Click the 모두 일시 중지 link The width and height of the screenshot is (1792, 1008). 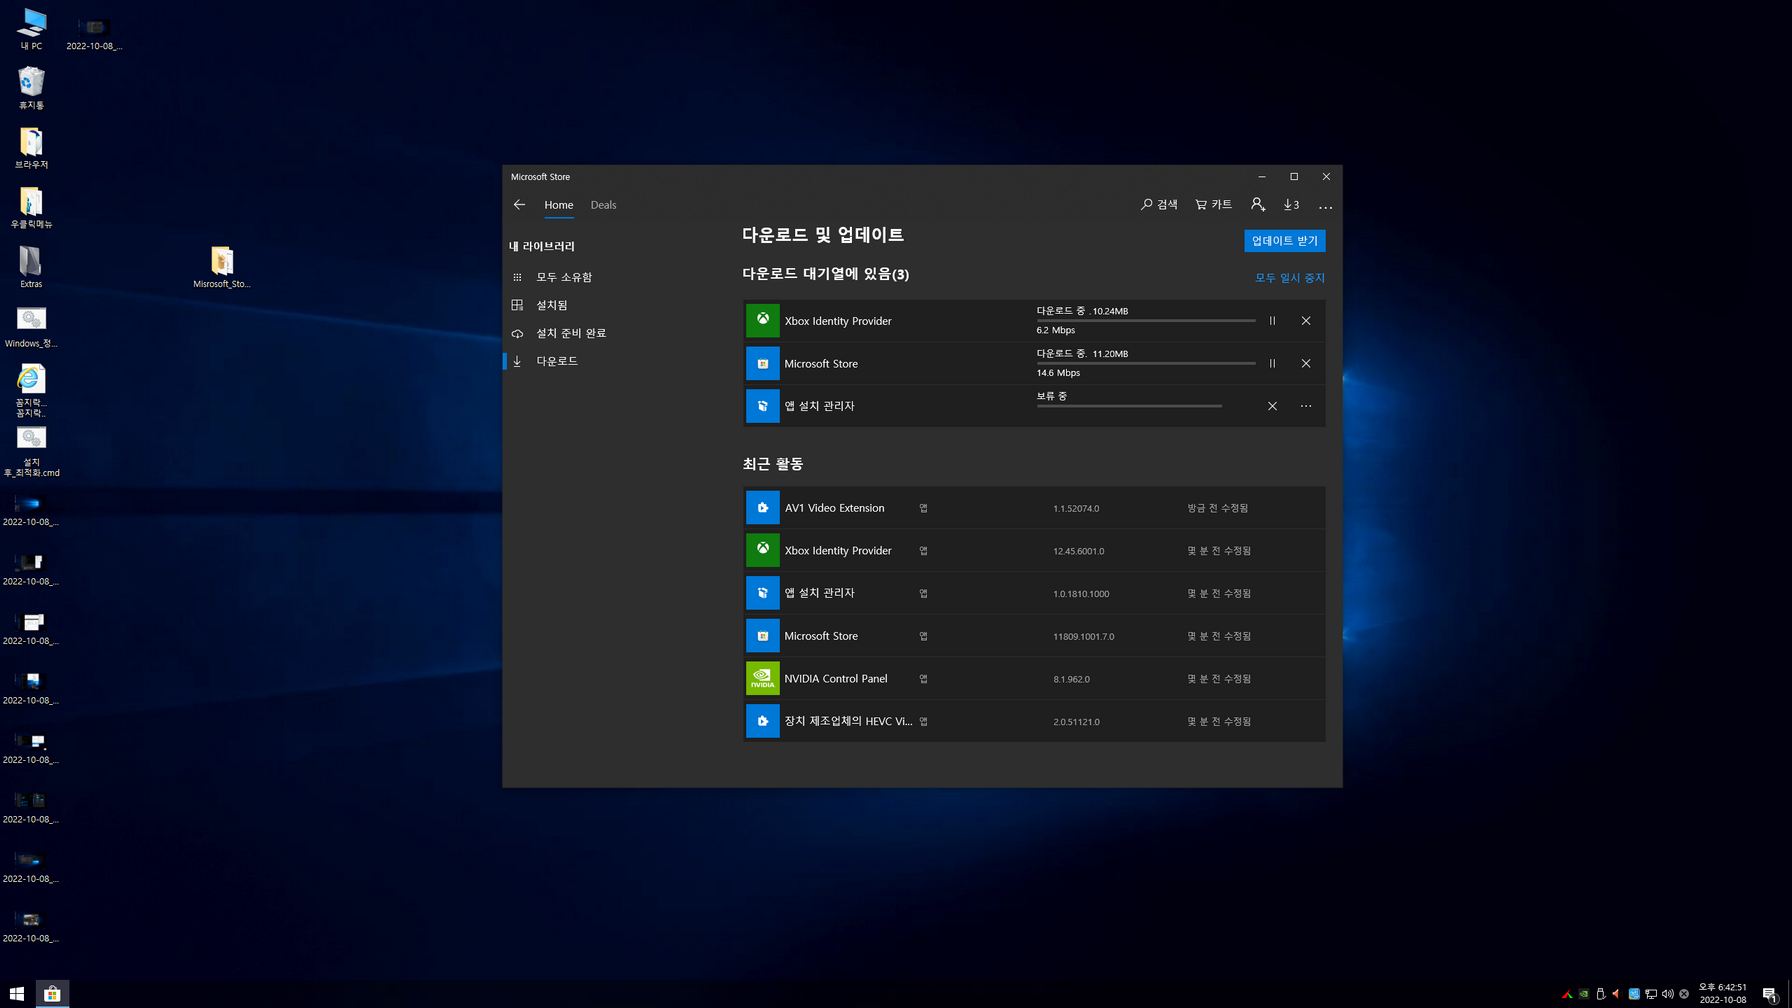(1290, 278)
